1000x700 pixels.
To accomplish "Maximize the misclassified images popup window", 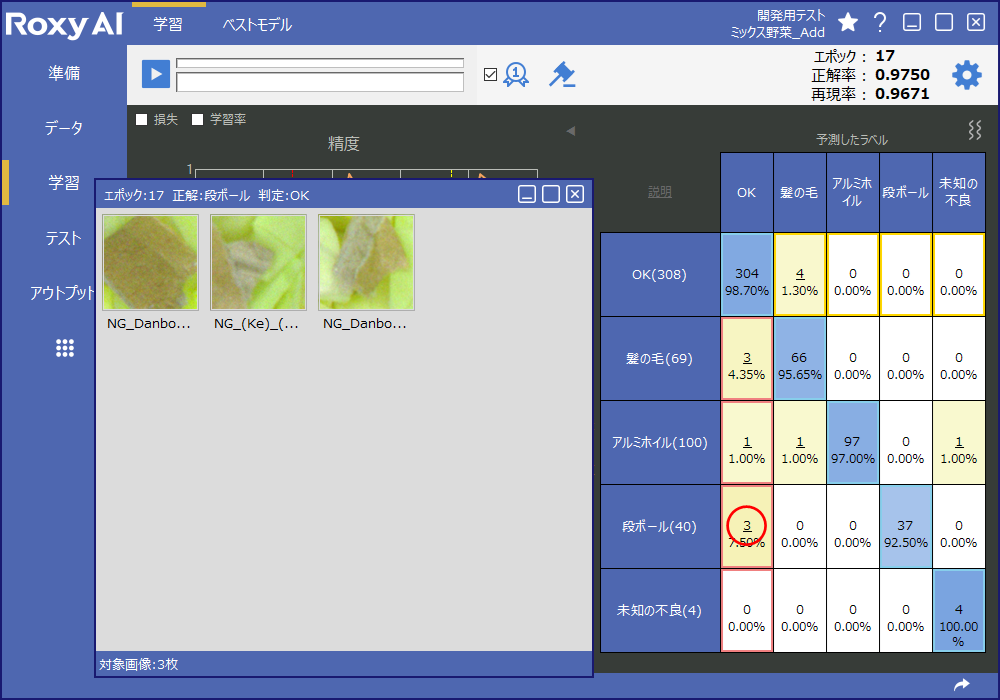I will pyautogui.click(x=551, y=194).
